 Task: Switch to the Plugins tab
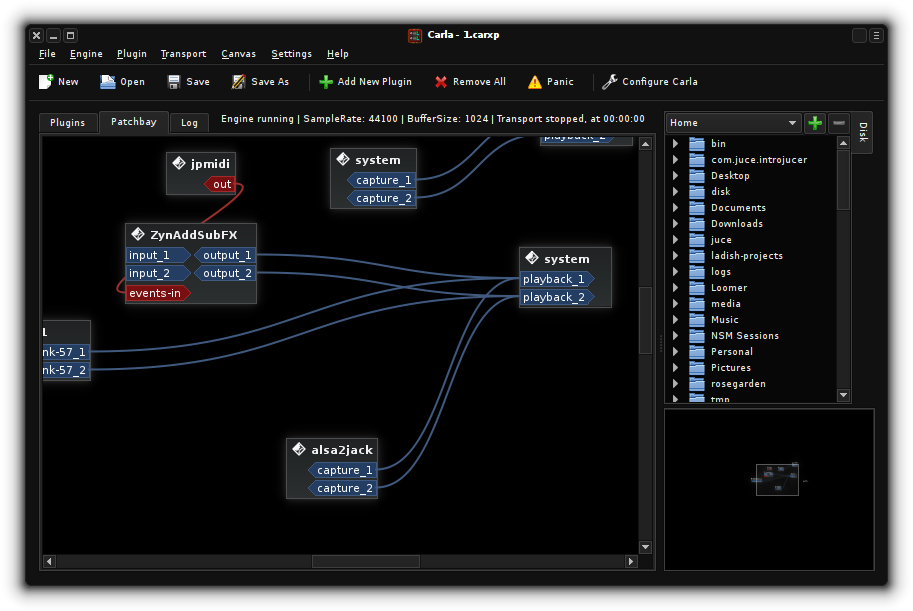68,123
